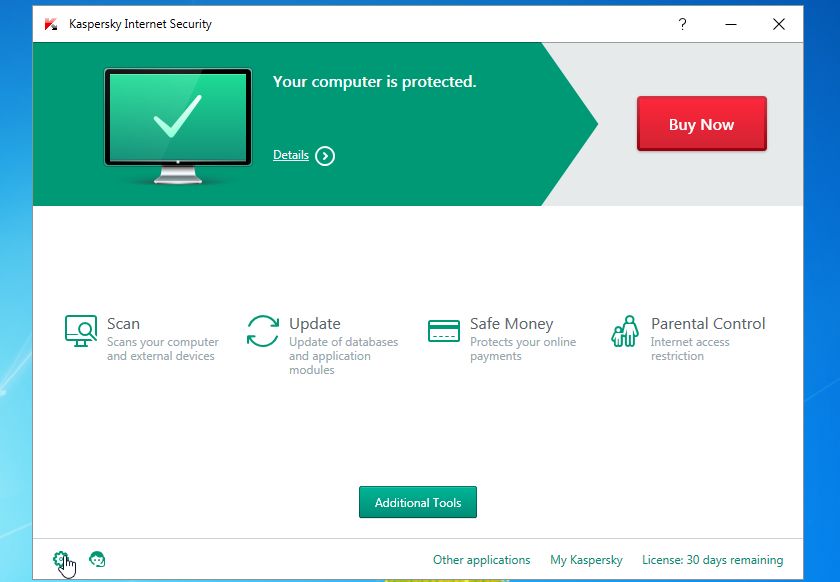The image size is (840, 582).
Task: Click the Kaspersky logo in title bar
Action: [51, 24]
